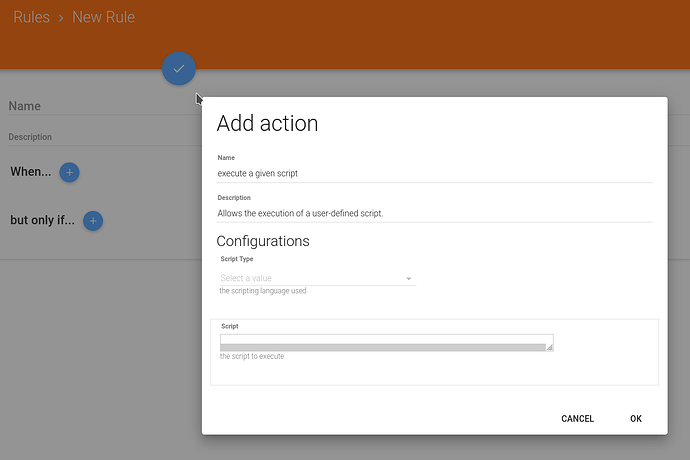Click the 'the scripting language used' hint text
Viewport: 690px width, 460px height.
[263, 291]
